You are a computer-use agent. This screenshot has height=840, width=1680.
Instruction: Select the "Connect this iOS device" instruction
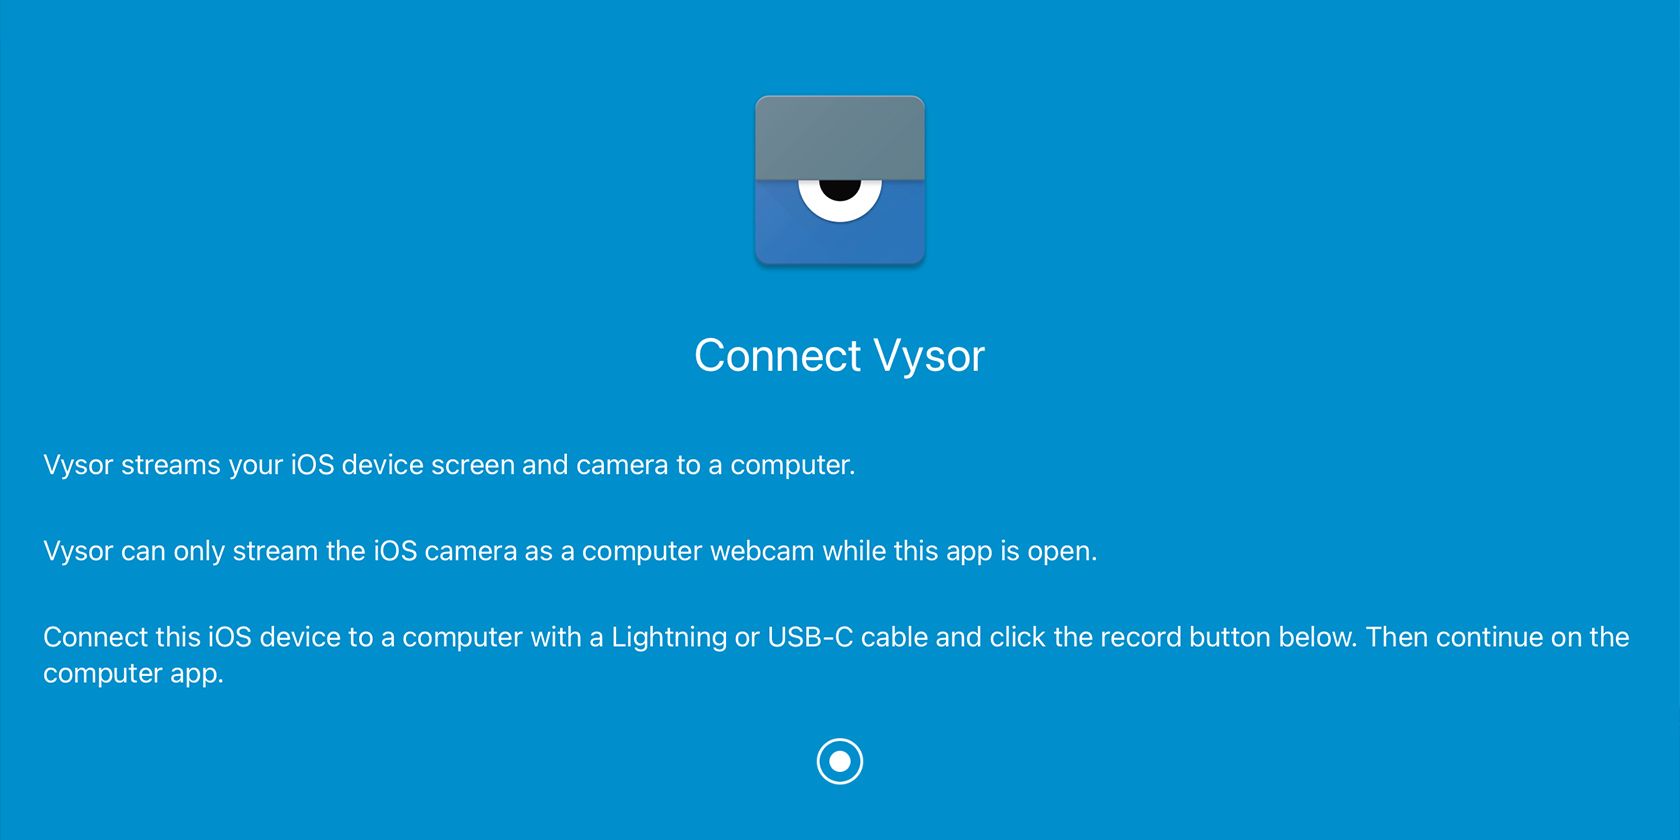(x=836, y=655)
